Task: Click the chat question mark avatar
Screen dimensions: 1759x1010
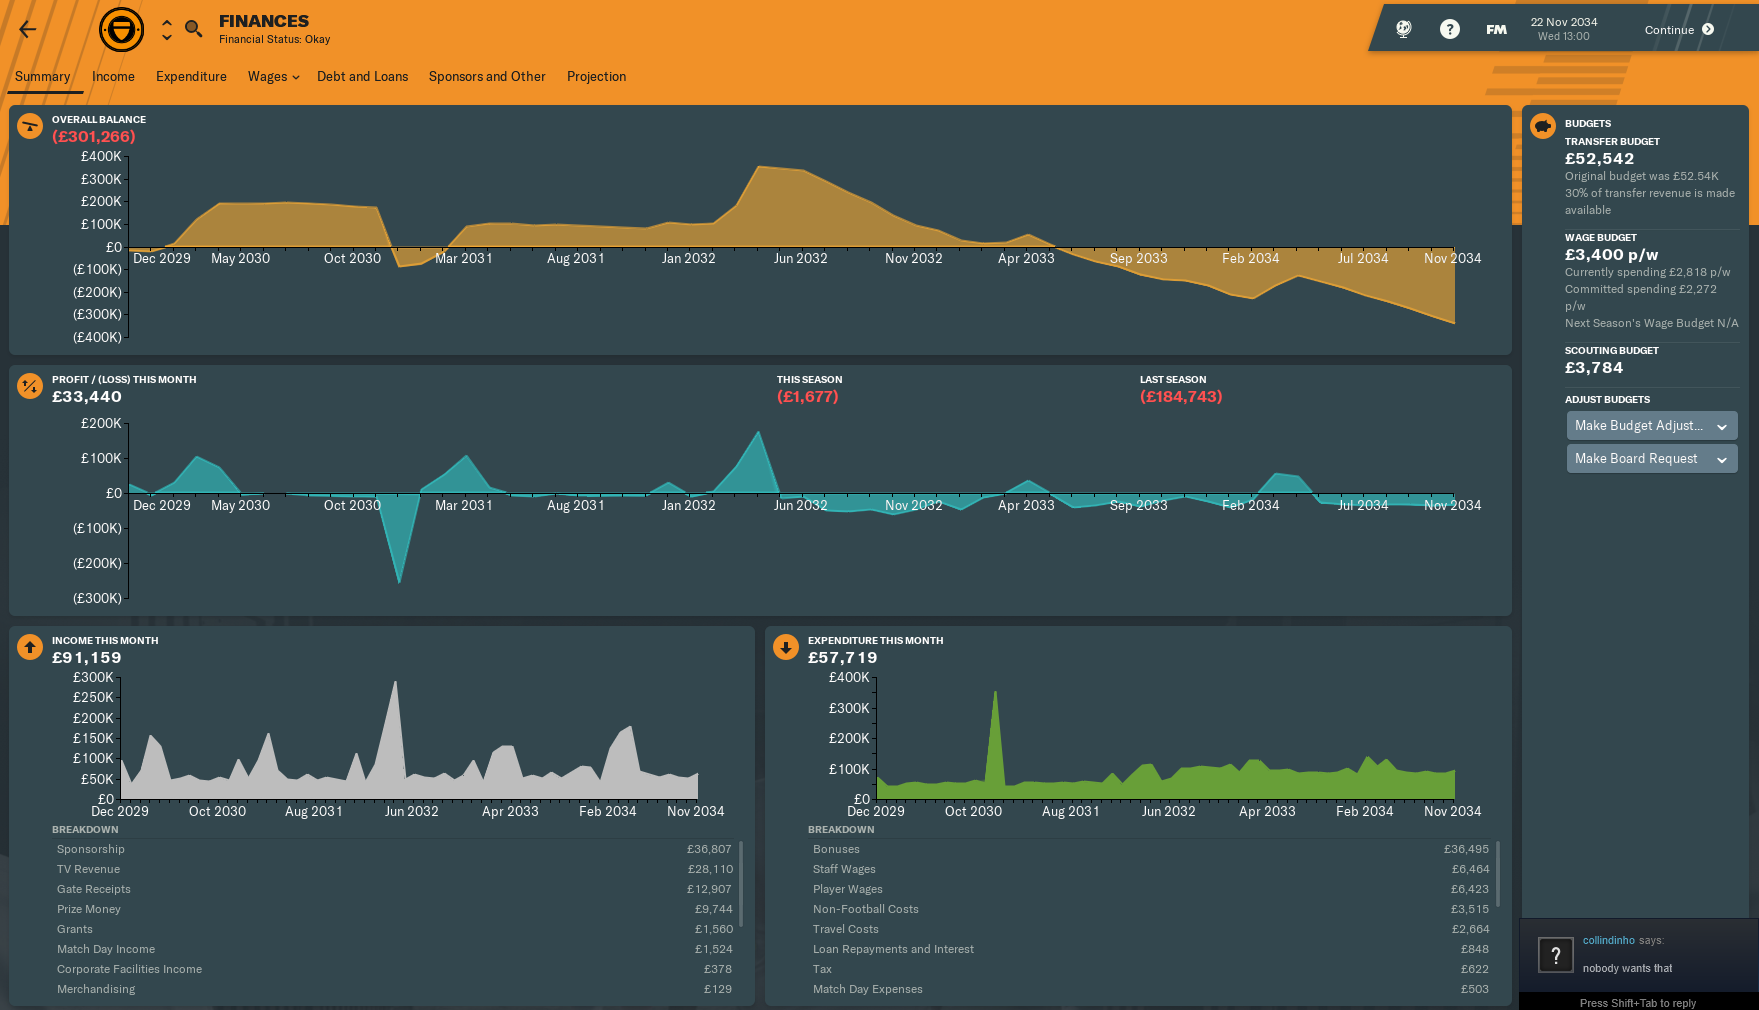Action: [x=1556, y=955]
